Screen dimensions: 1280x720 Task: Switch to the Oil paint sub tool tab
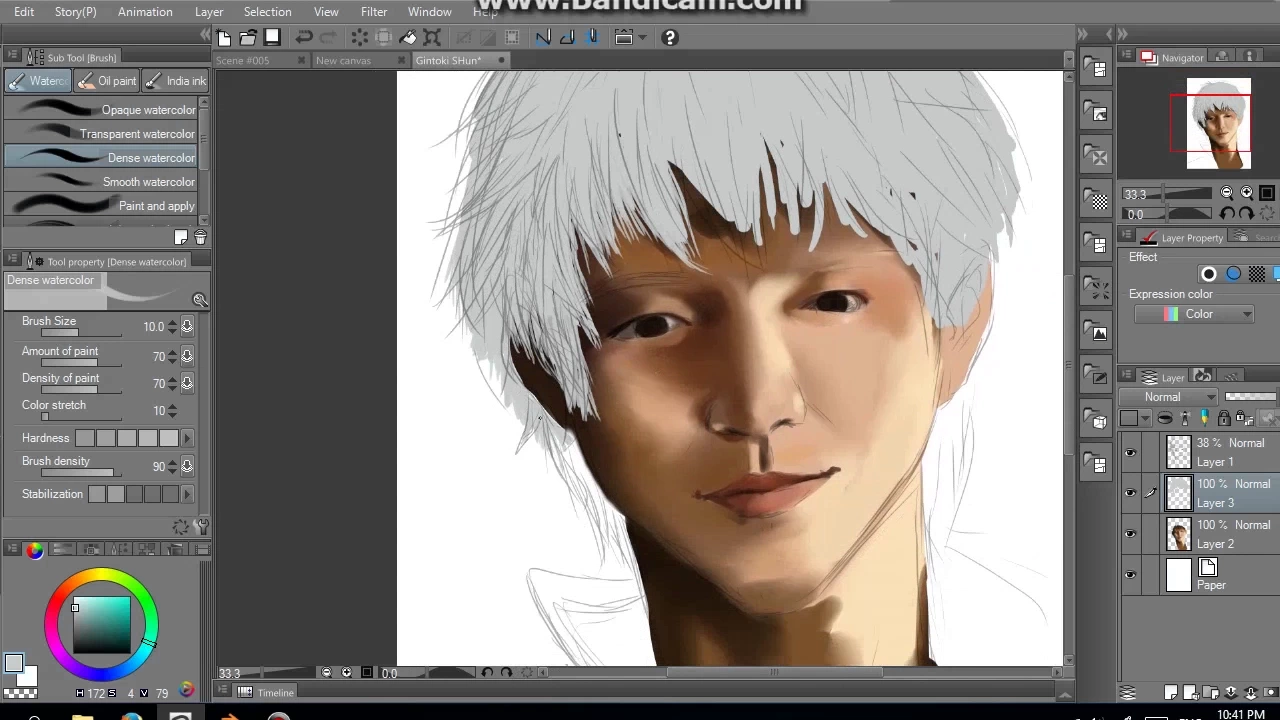106,81
